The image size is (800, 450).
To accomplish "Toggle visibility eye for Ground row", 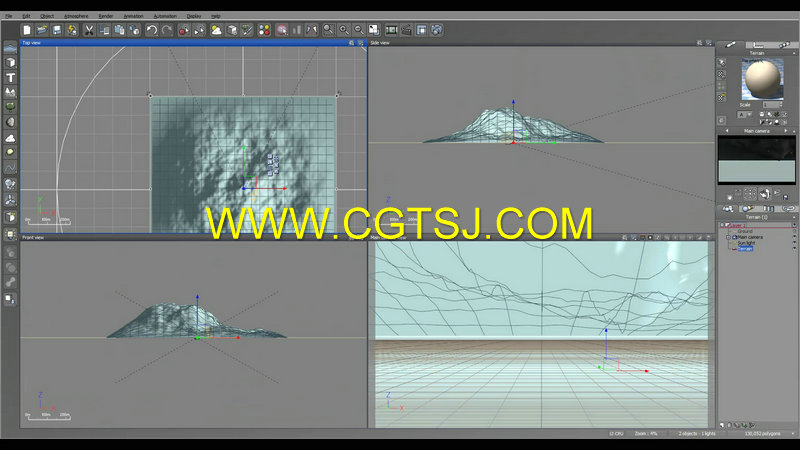I will click(794, 231).
